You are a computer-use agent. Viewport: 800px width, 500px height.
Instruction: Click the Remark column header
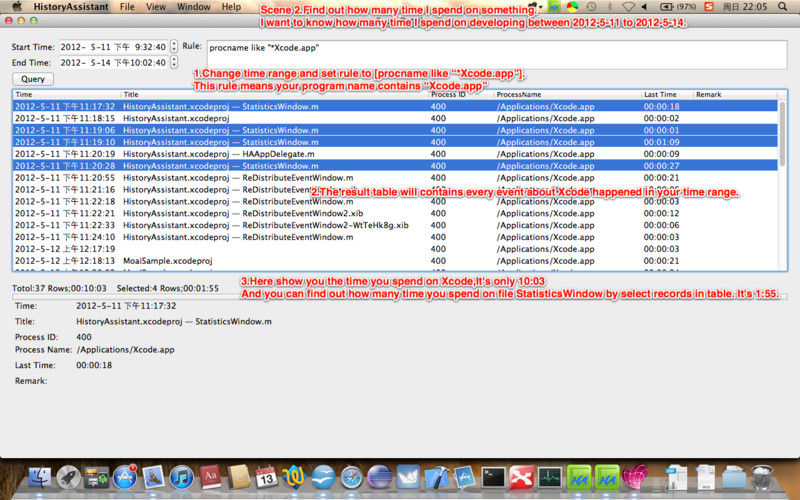point(735,94)
